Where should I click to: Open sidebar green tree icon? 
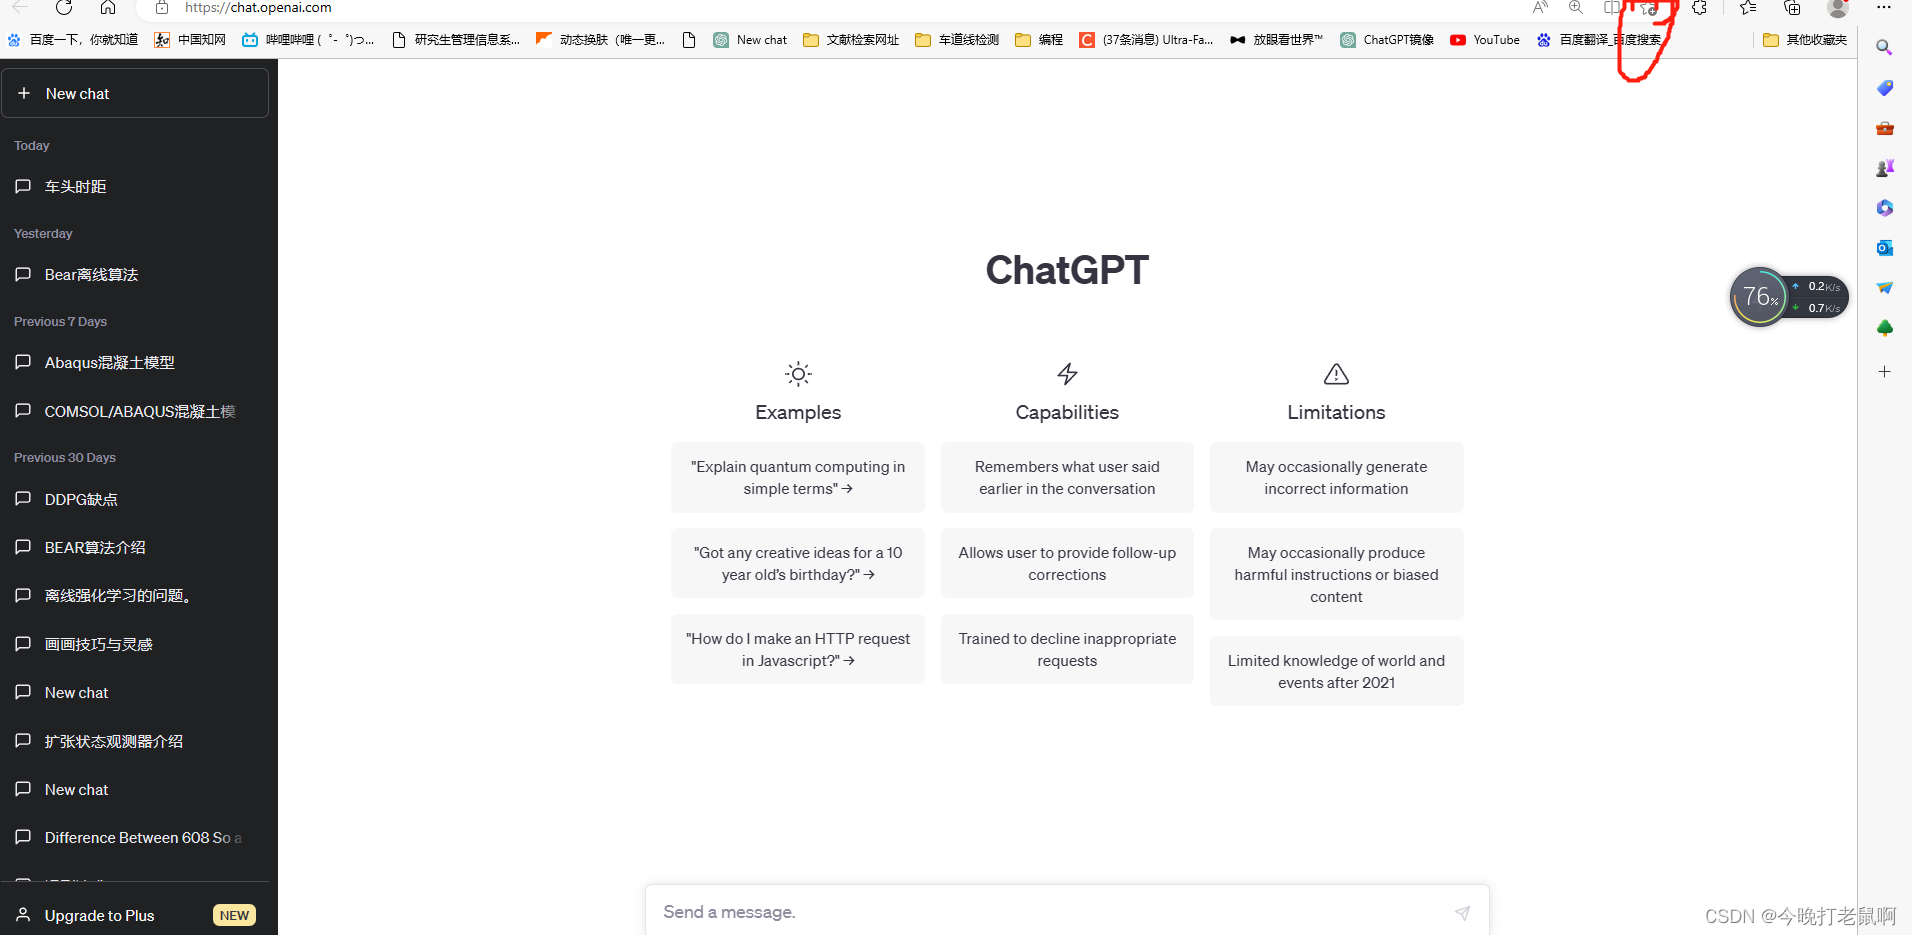(1885, 328)
